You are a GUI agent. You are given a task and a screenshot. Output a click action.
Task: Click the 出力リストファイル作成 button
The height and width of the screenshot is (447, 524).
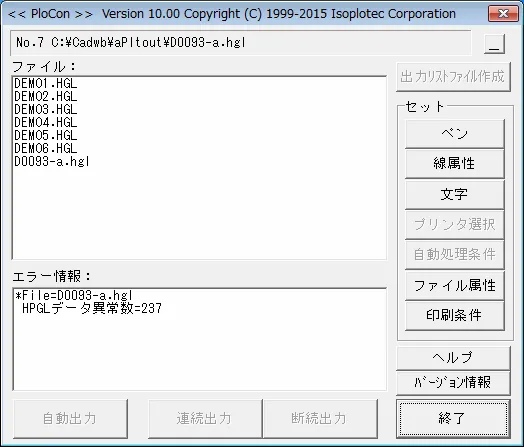[453, 77]
